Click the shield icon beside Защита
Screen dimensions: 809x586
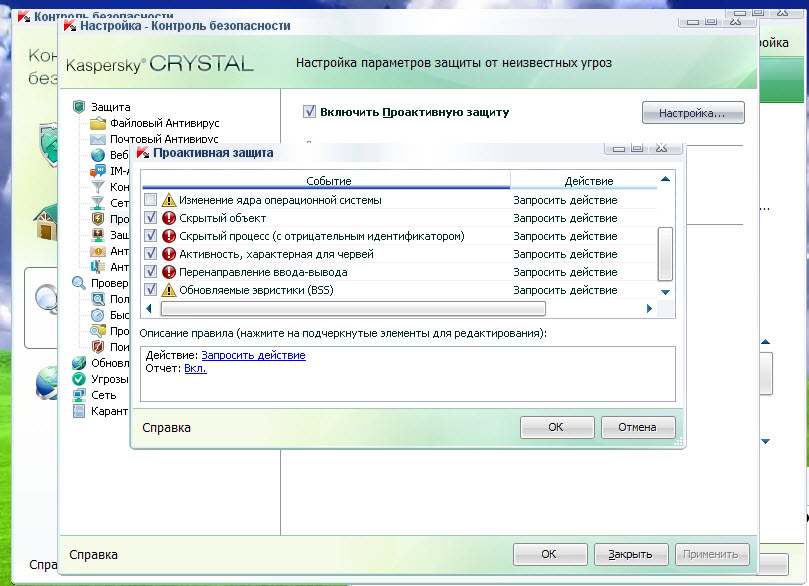click(79, 107)
